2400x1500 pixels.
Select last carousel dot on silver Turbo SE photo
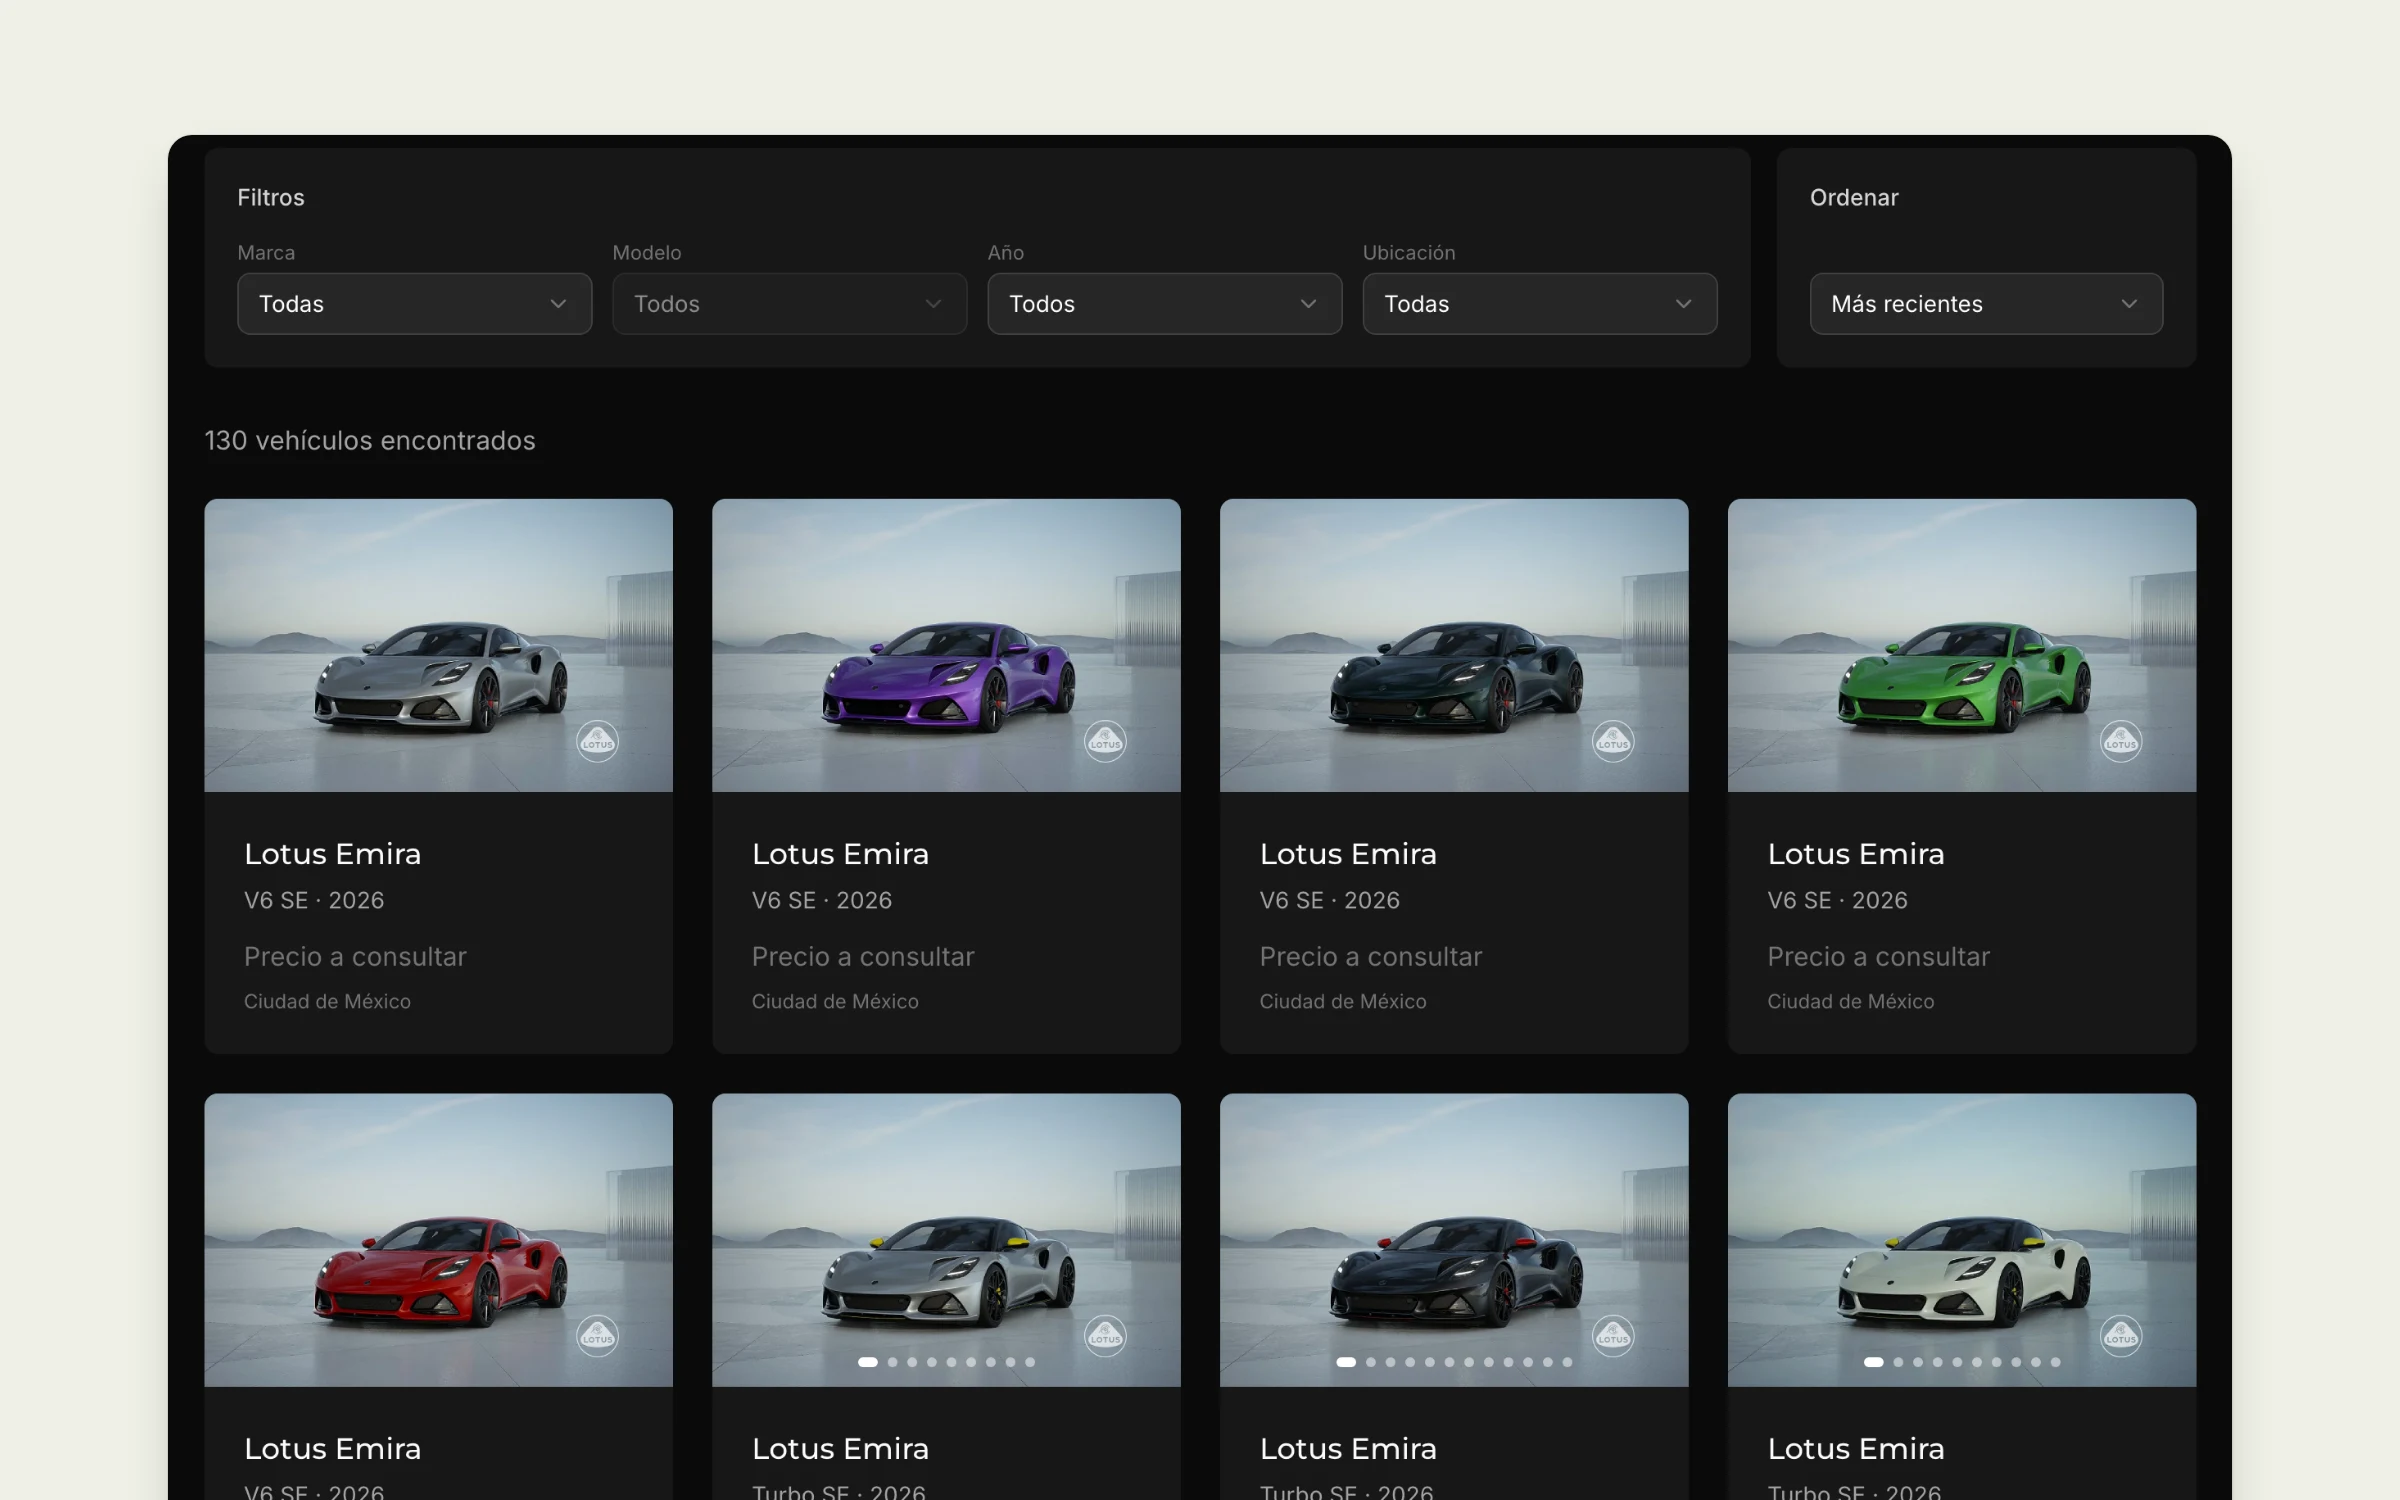(x=1030, y=1362)
